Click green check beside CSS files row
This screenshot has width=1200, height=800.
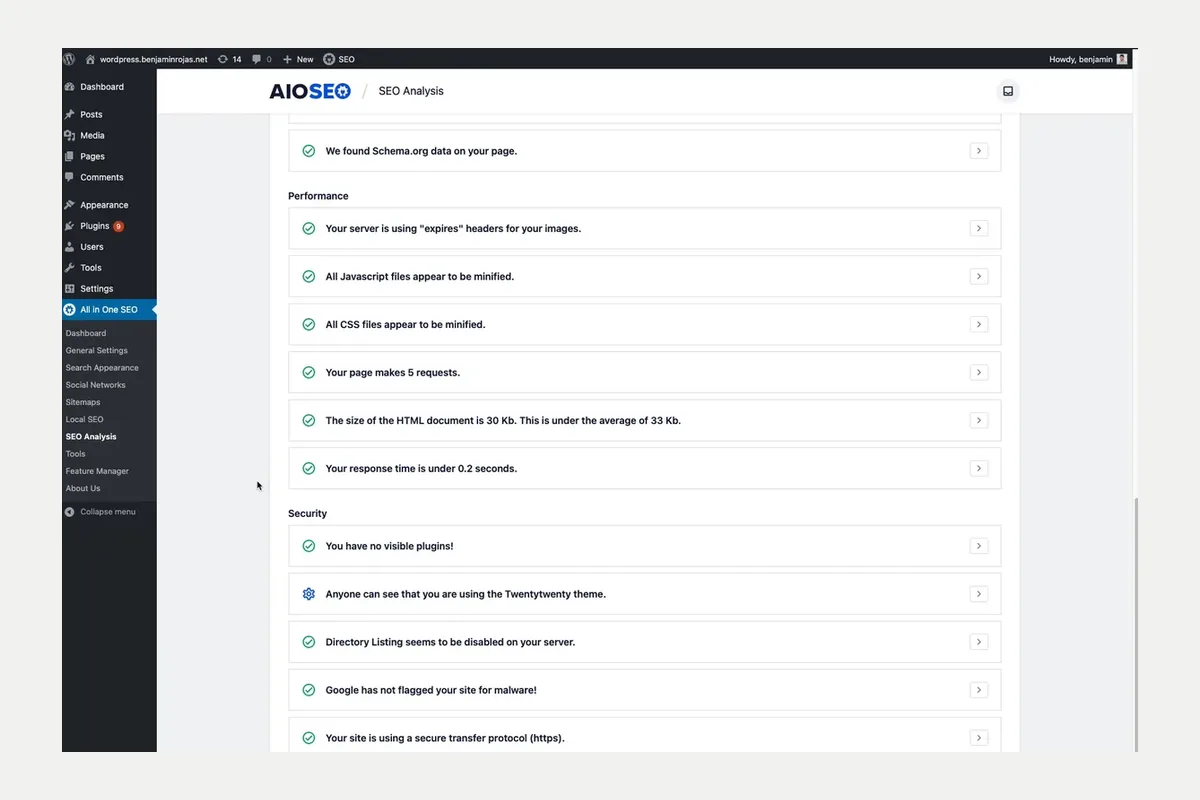coord(309,324)
